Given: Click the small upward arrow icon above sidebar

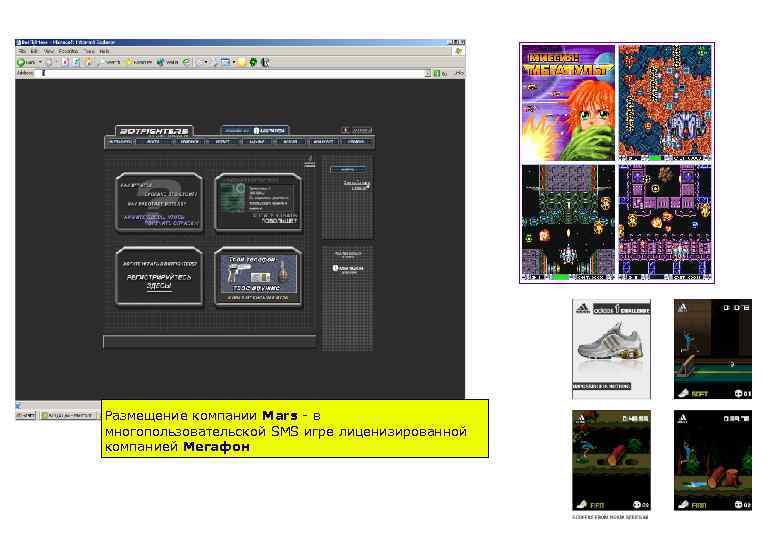Looking at the screenshot, I should coord(310,161).
